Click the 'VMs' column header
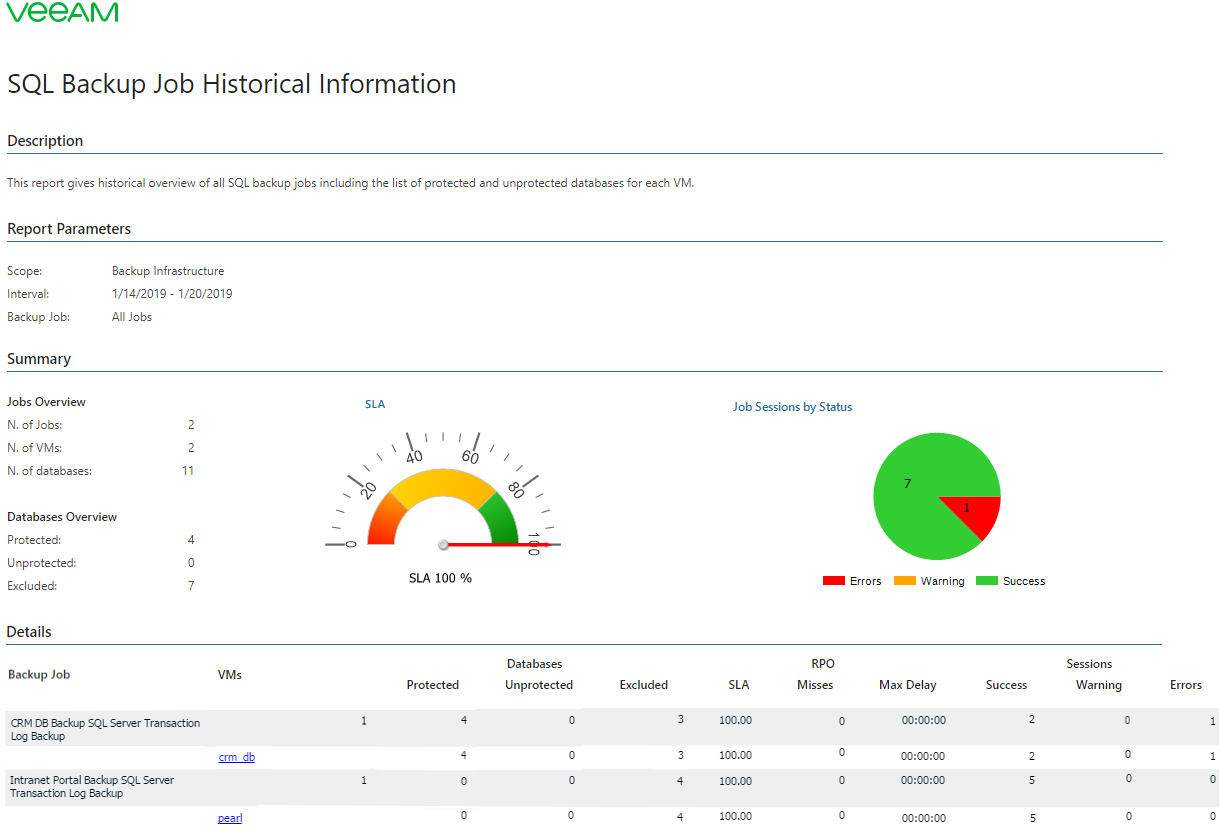This screenshot has width=1222, height=832. pyautogui.click(x=230, y=674)
